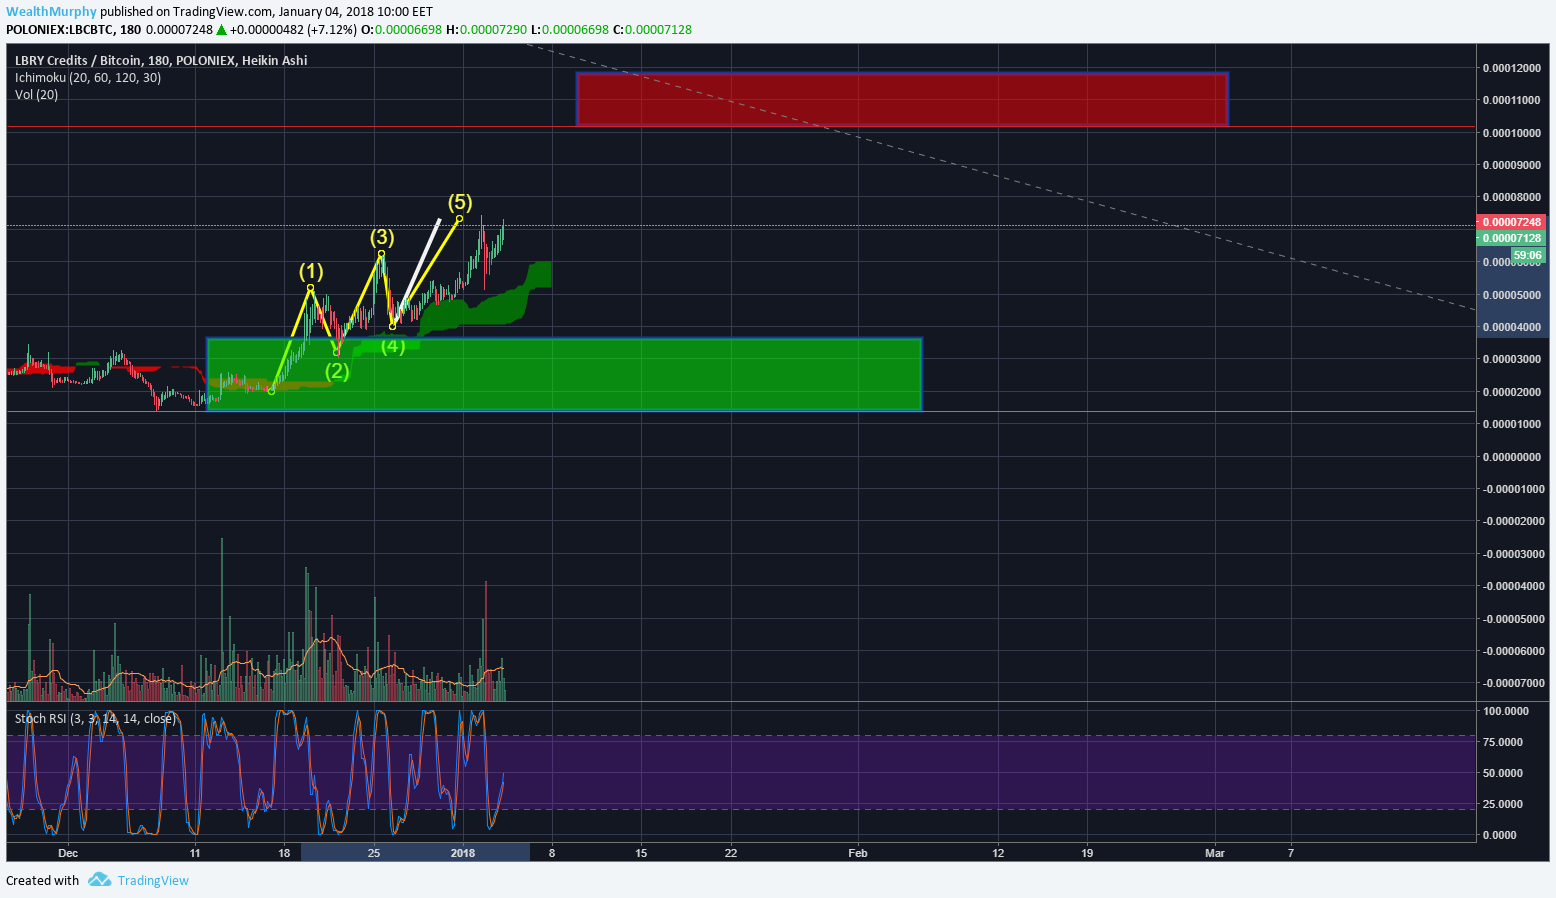
Task: Click the 75.0000 Stoch RSI scale label
Action: 1503,742
